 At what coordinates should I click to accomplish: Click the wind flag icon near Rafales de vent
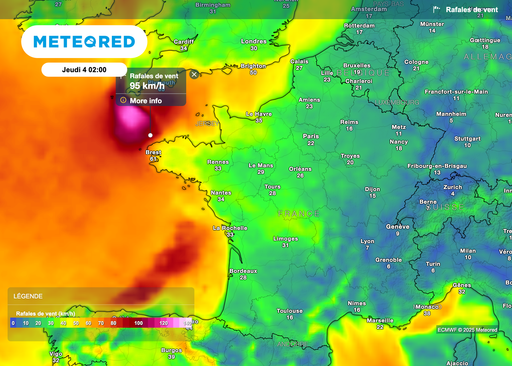[436, 9]
